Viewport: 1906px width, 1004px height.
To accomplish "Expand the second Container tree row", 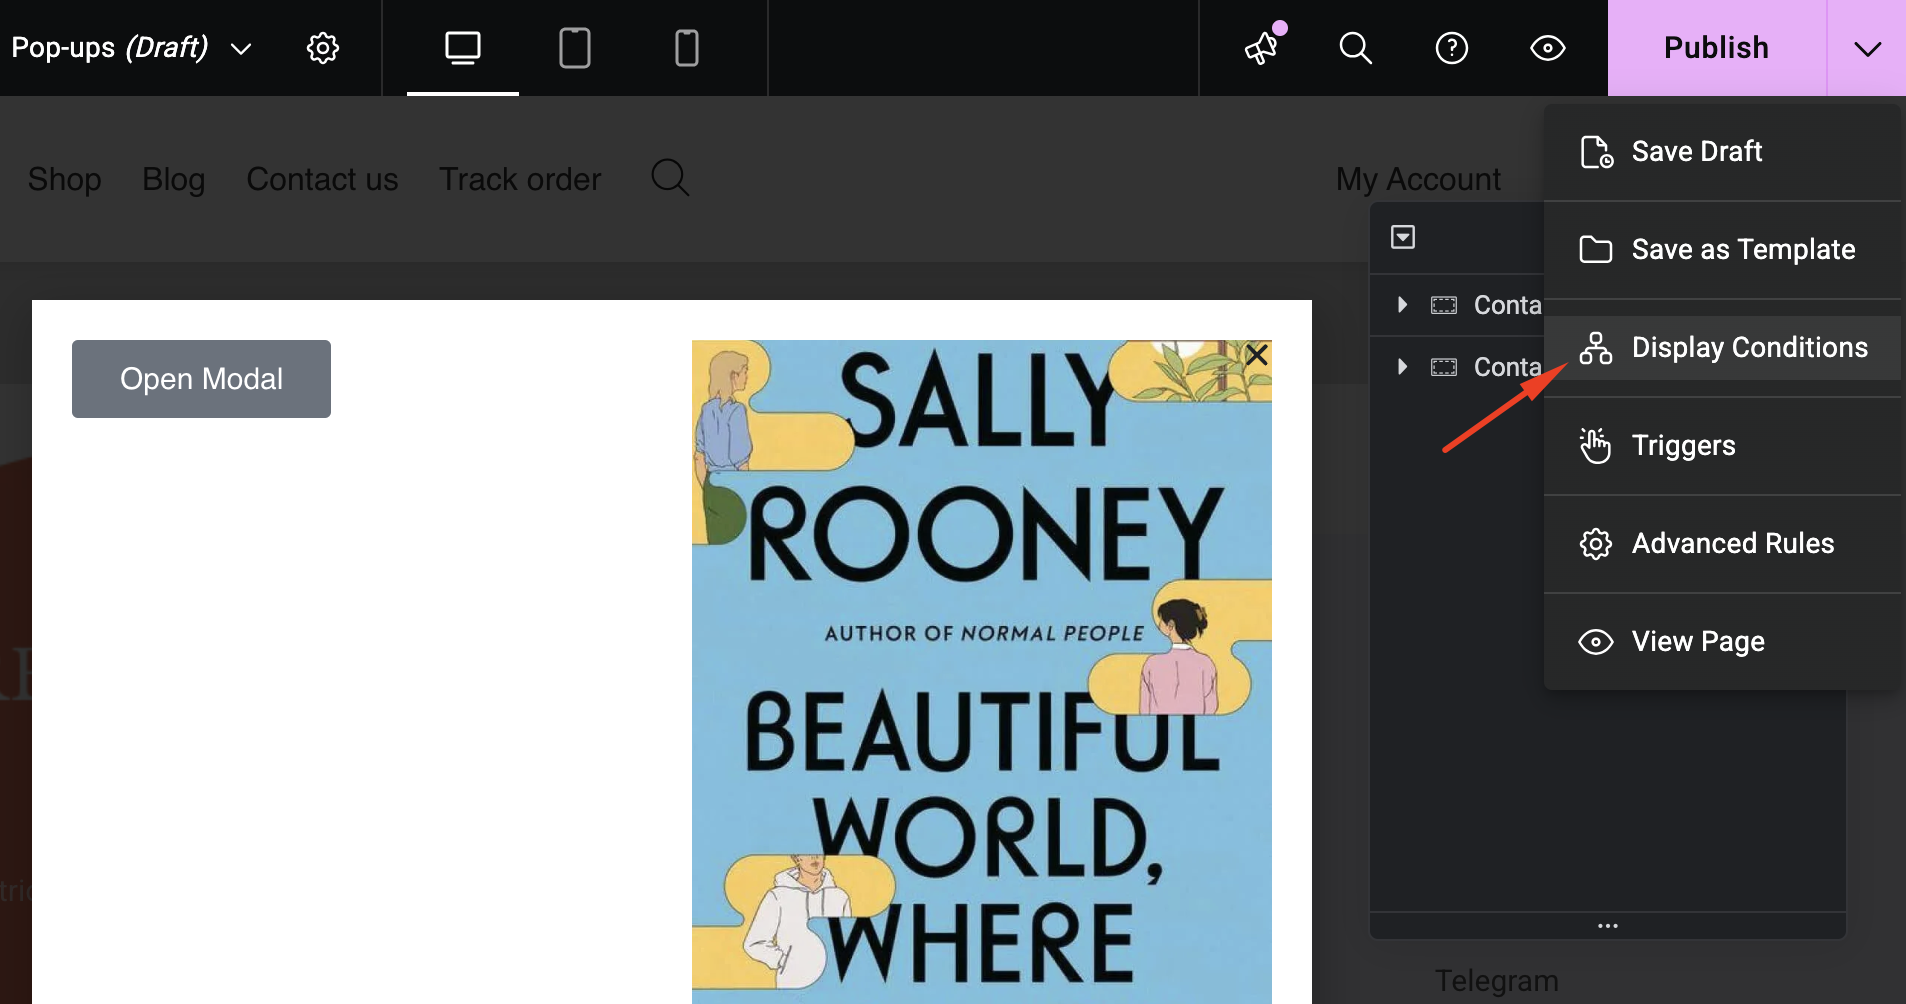I will (1402, 367).
